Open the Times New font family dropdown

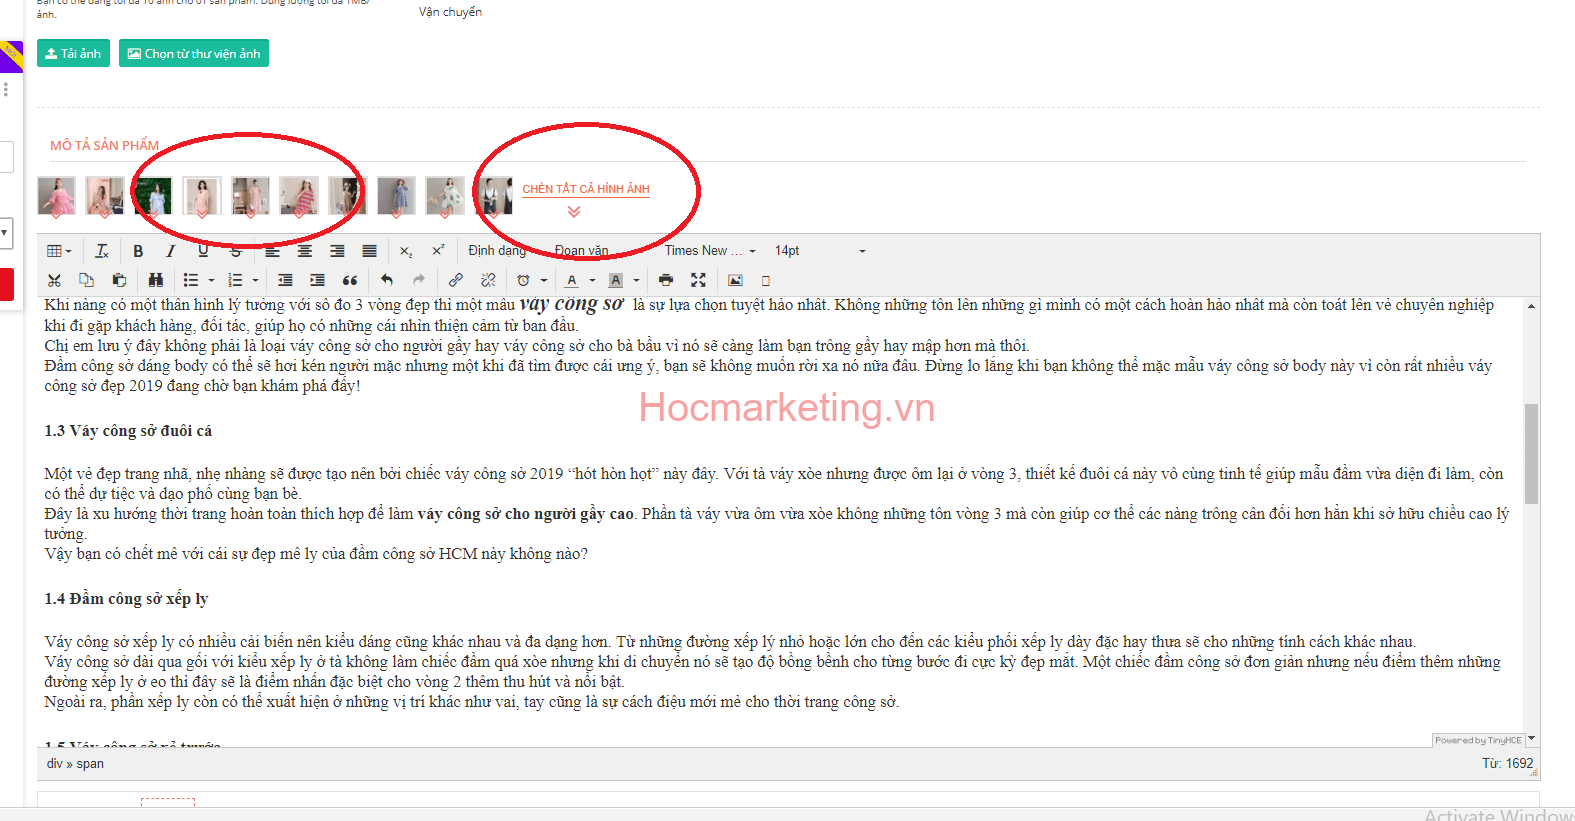tap(710, 251)
